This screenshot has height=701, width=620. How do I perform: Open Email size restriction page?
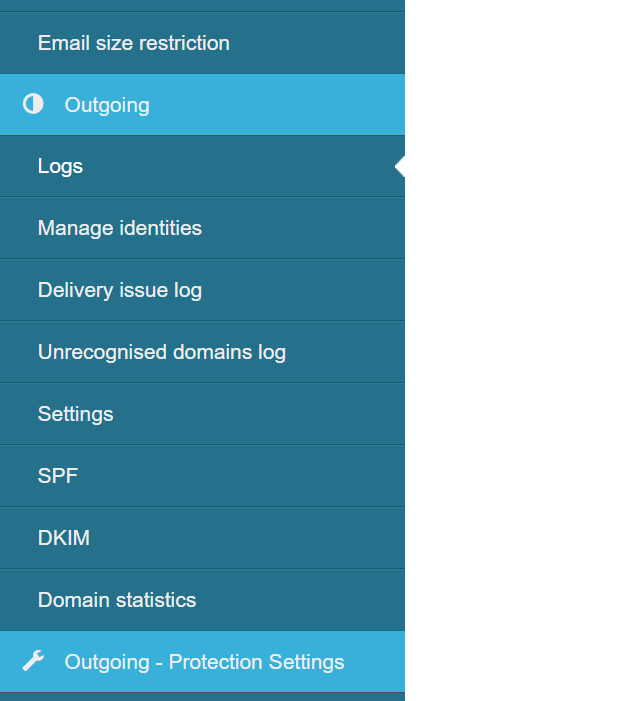134,43
